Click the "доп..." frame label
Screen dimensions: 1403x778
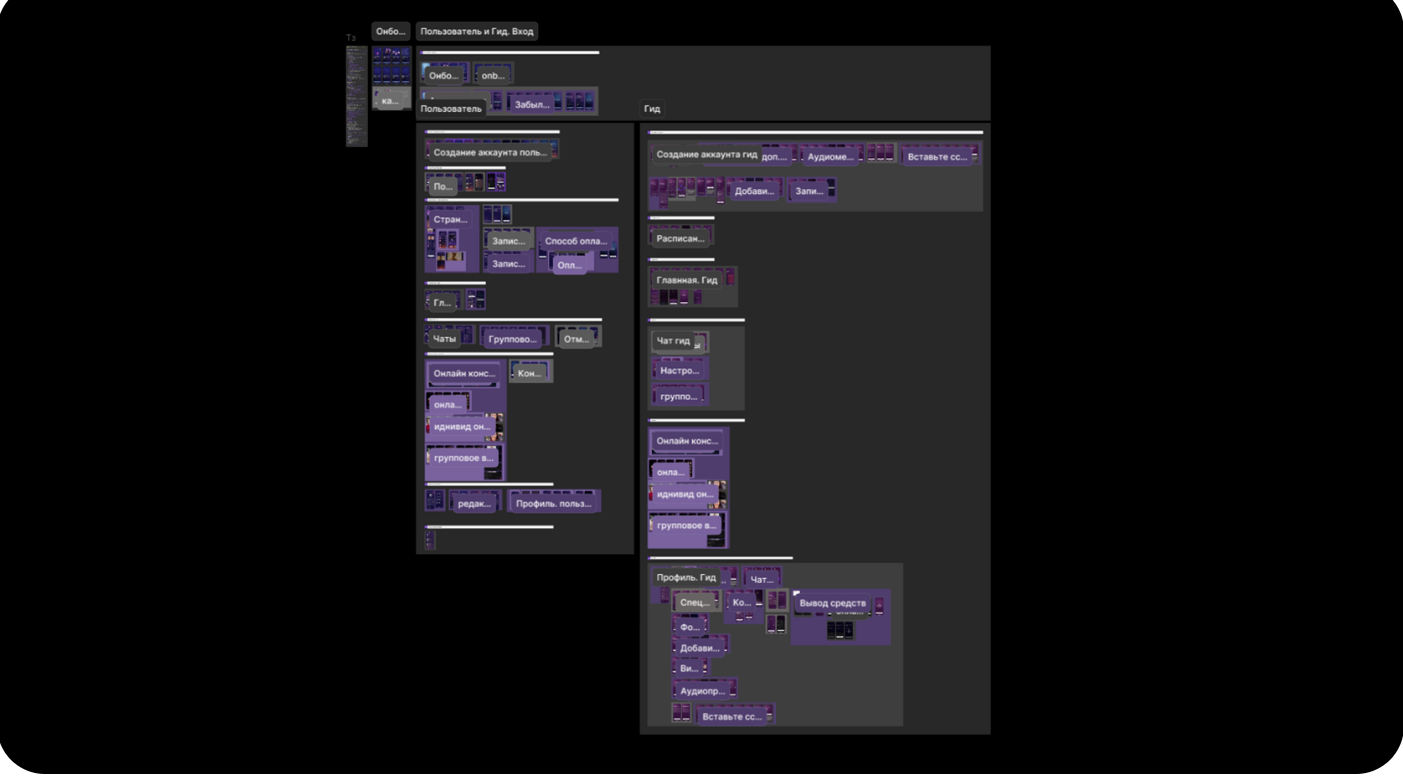click(774, 157)
